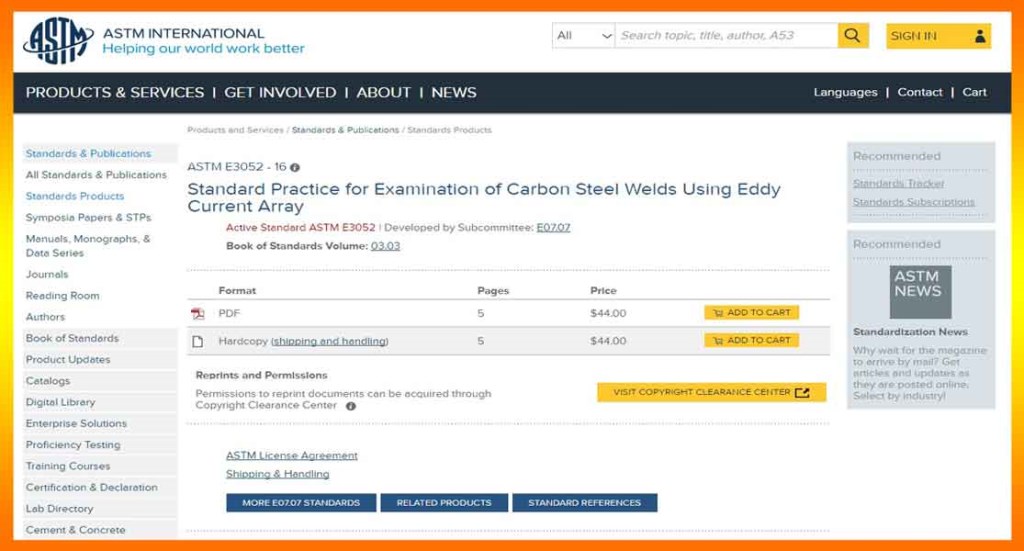The image size is (1024, 551).
Task: Click the magnifier search button
Action: pyautogui.click(x=853, y=35)
